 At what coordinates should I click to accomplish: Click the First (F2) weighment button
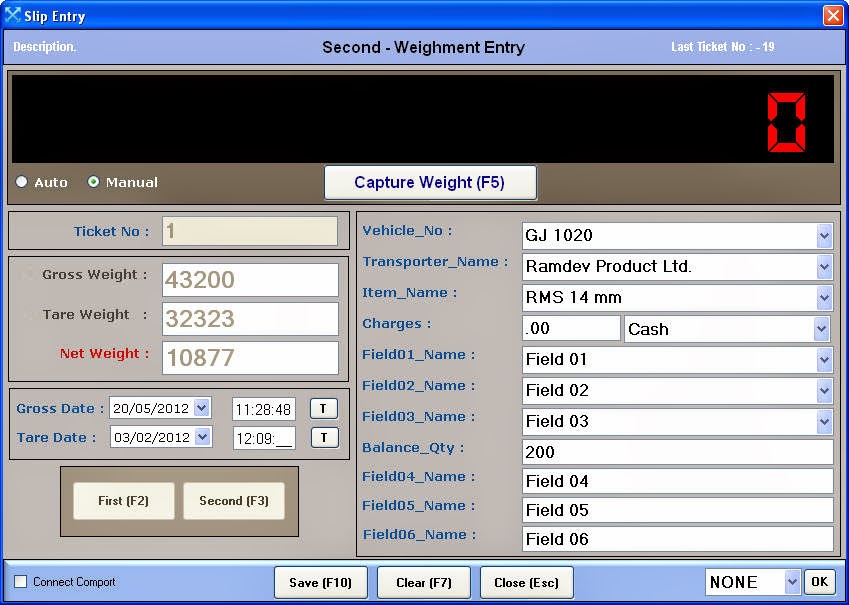coord(123,501)
